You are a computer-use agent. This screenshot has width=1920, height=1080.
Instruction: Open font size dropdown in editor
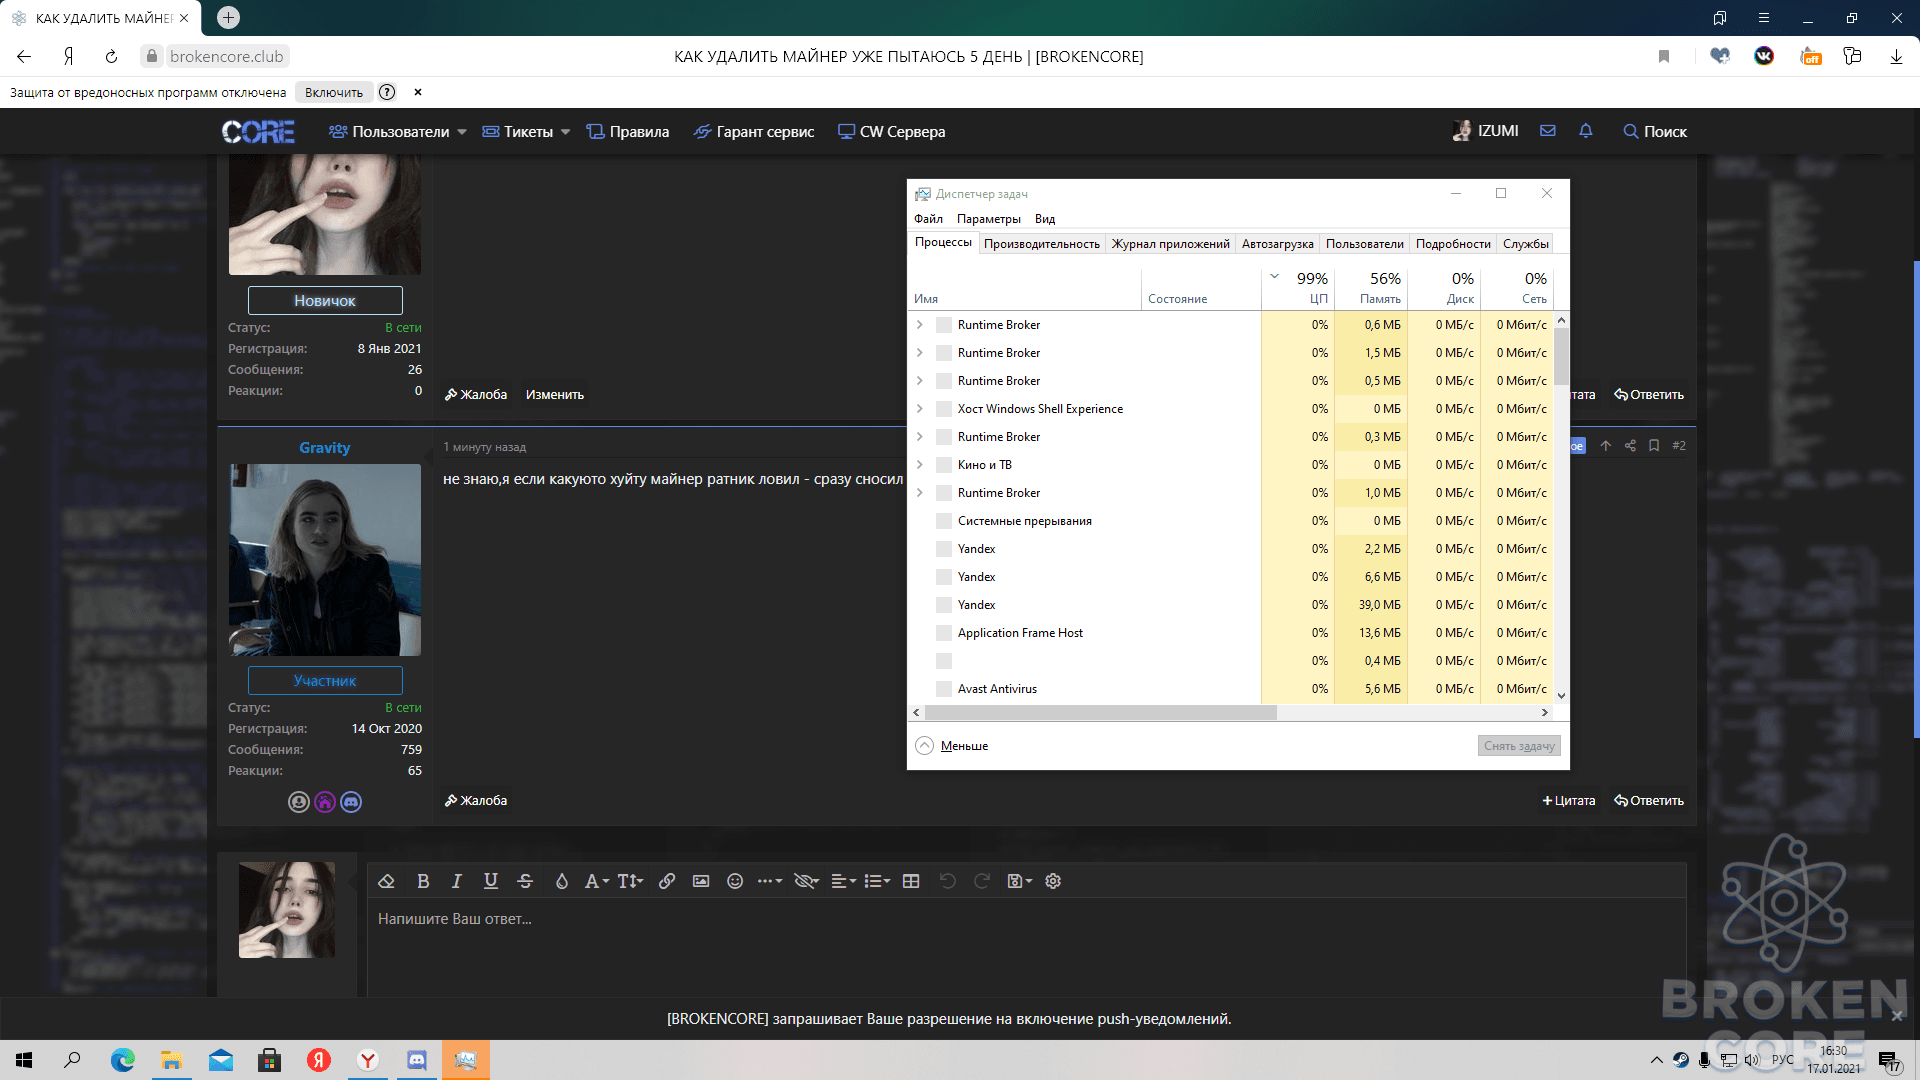pyautogui.click(x=630, y=881)
